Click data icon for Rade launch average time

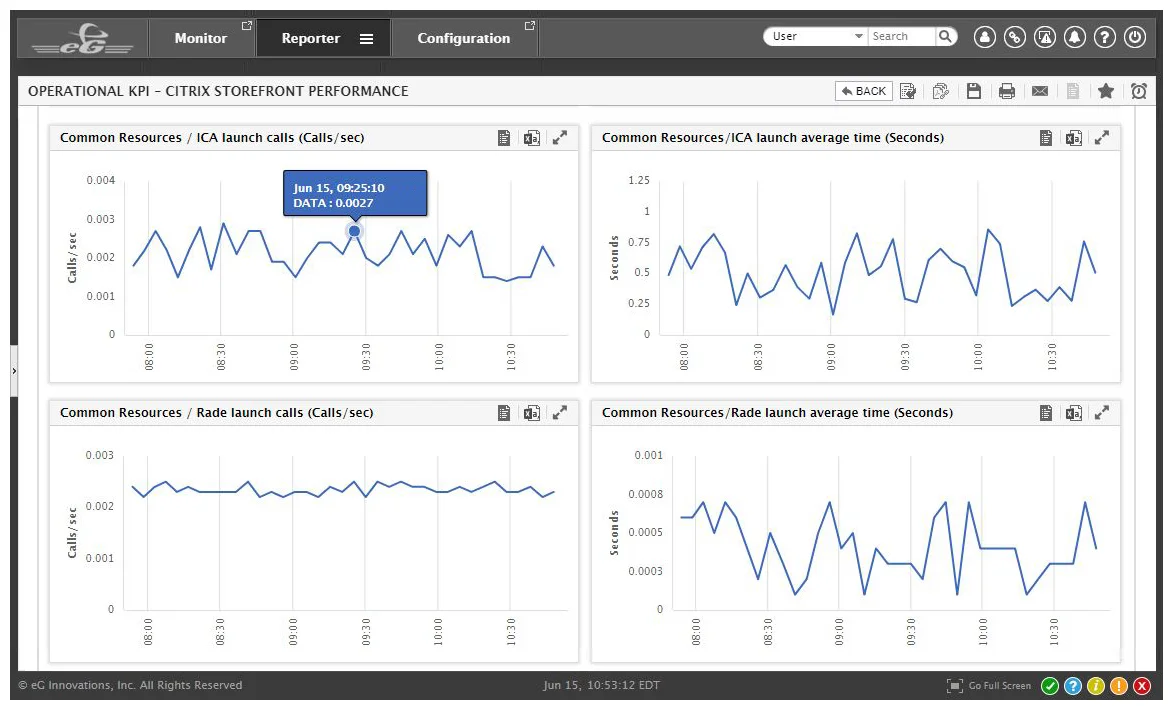1046,413
